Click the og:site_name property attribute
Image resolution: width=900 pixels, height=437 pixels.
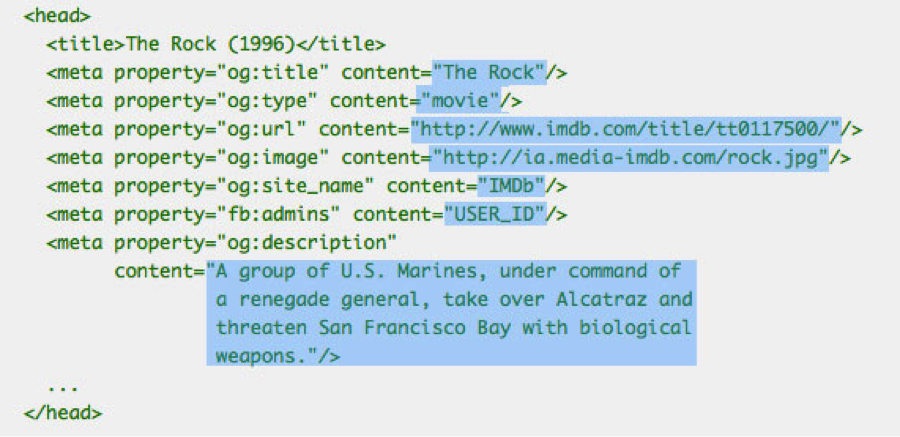pyautogui.click(x=243, y=186)
